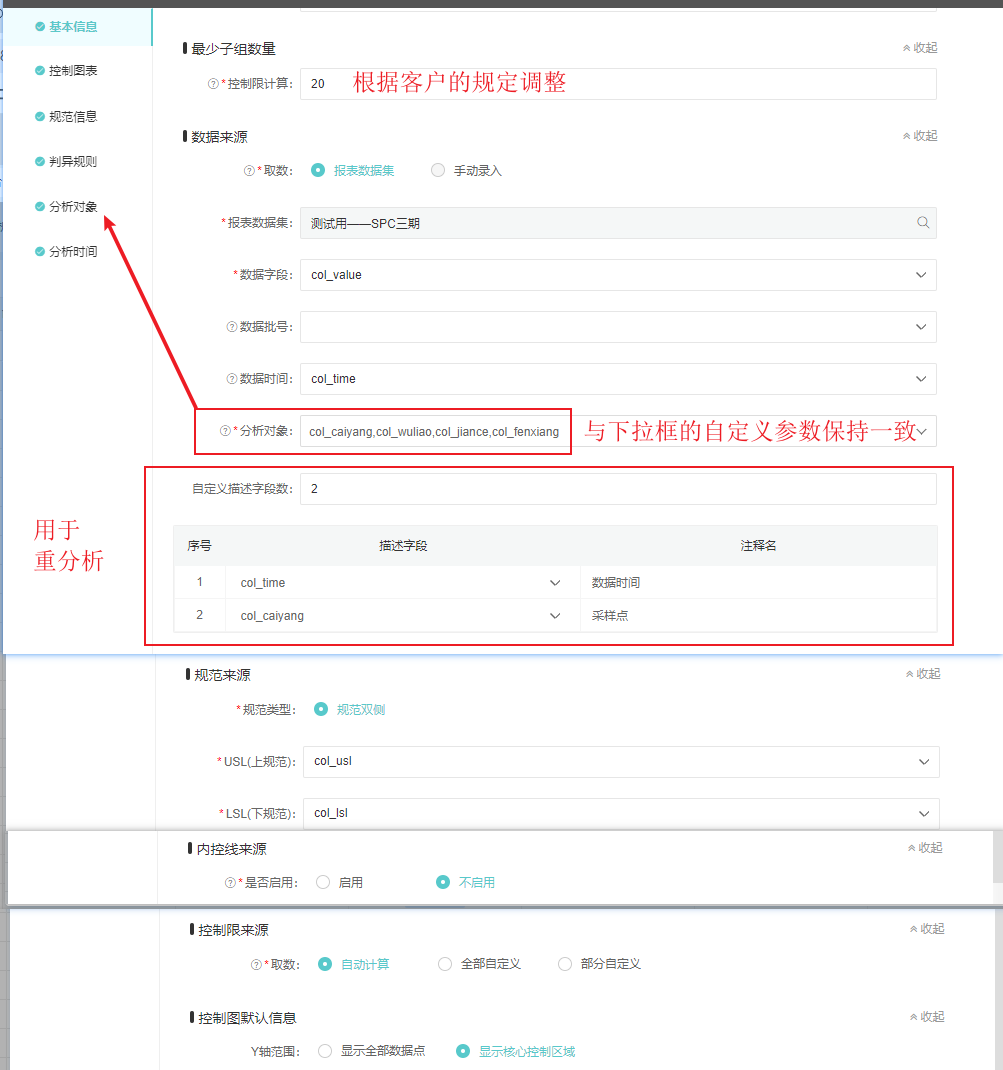Choose 不启用 for inner control line
Viewport: 1003px width, 1070px height.
point(443,882)
